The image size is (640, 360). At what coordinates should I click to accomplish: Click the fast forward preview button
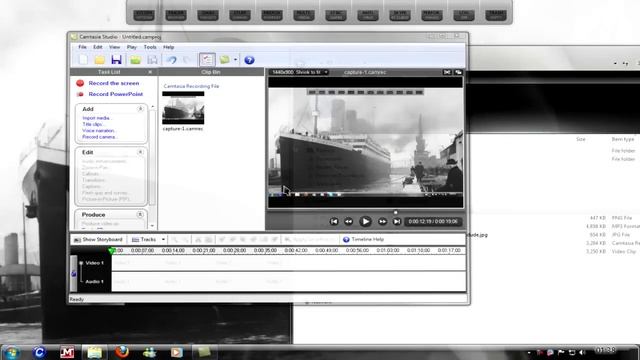382,222
